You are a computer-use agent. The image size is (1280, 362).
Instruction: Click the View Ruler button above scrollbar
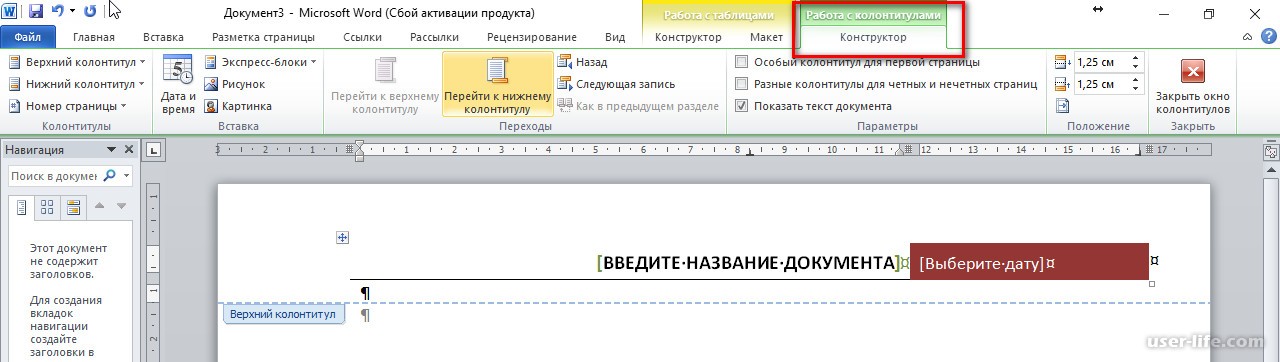tap(1270, 151)
